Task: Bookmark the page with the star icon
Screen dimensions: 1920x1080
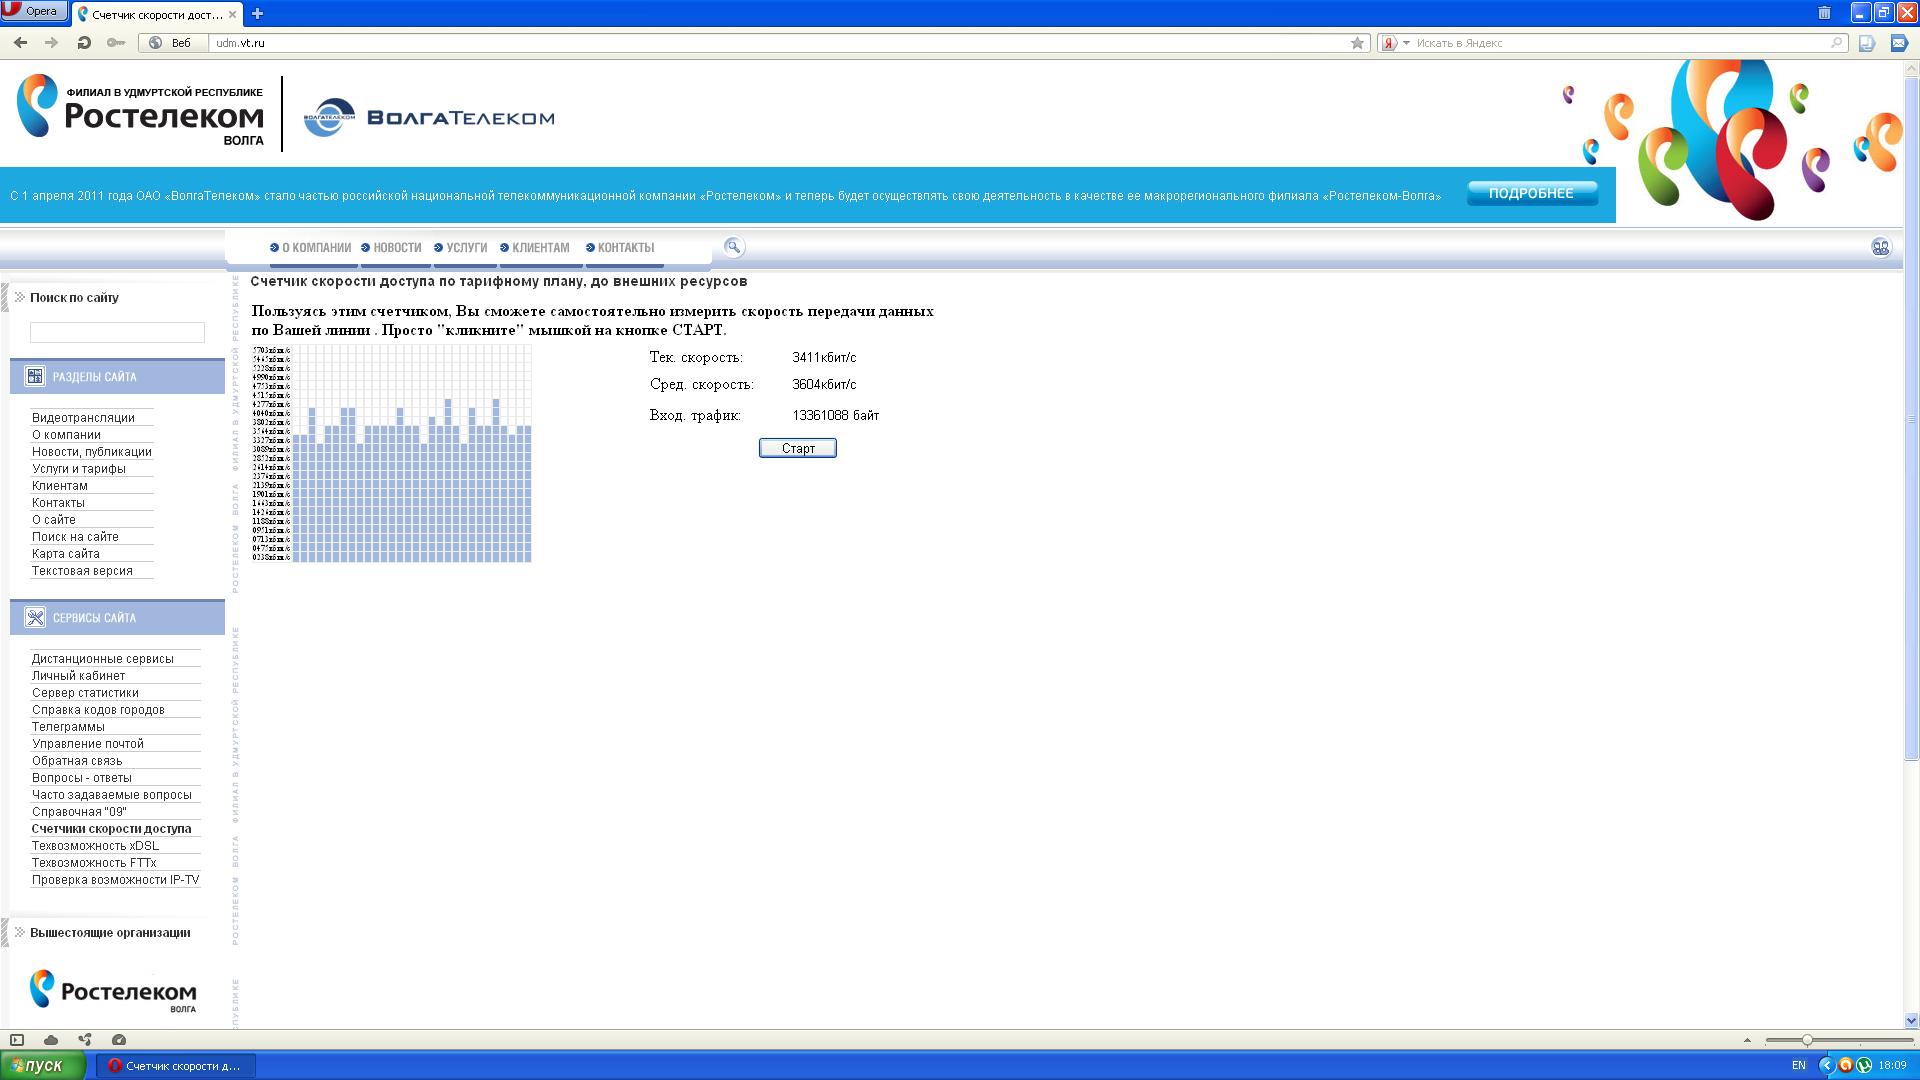Action: 1357,43
